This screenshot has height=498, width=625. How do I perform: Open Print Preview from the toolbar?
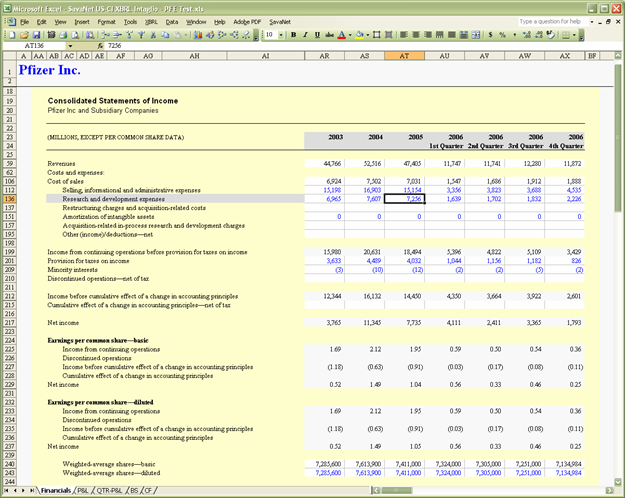(75, 35)
